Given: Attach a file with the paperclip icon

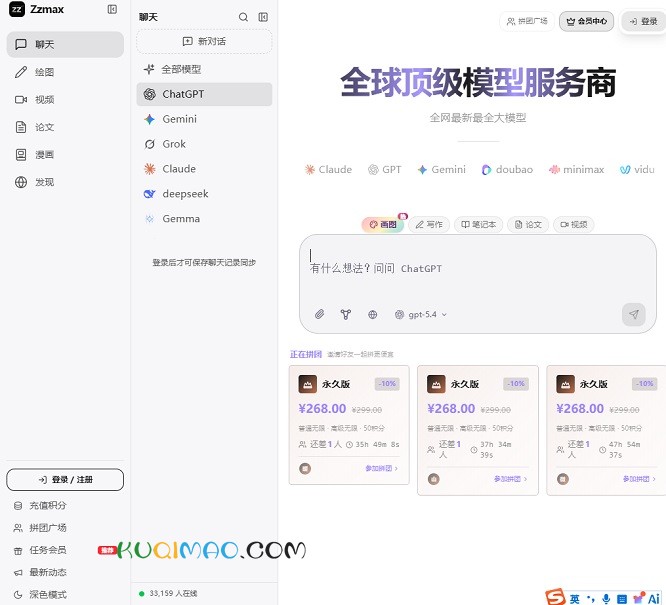Looking at the screenshot, I should tap(319, 314).
